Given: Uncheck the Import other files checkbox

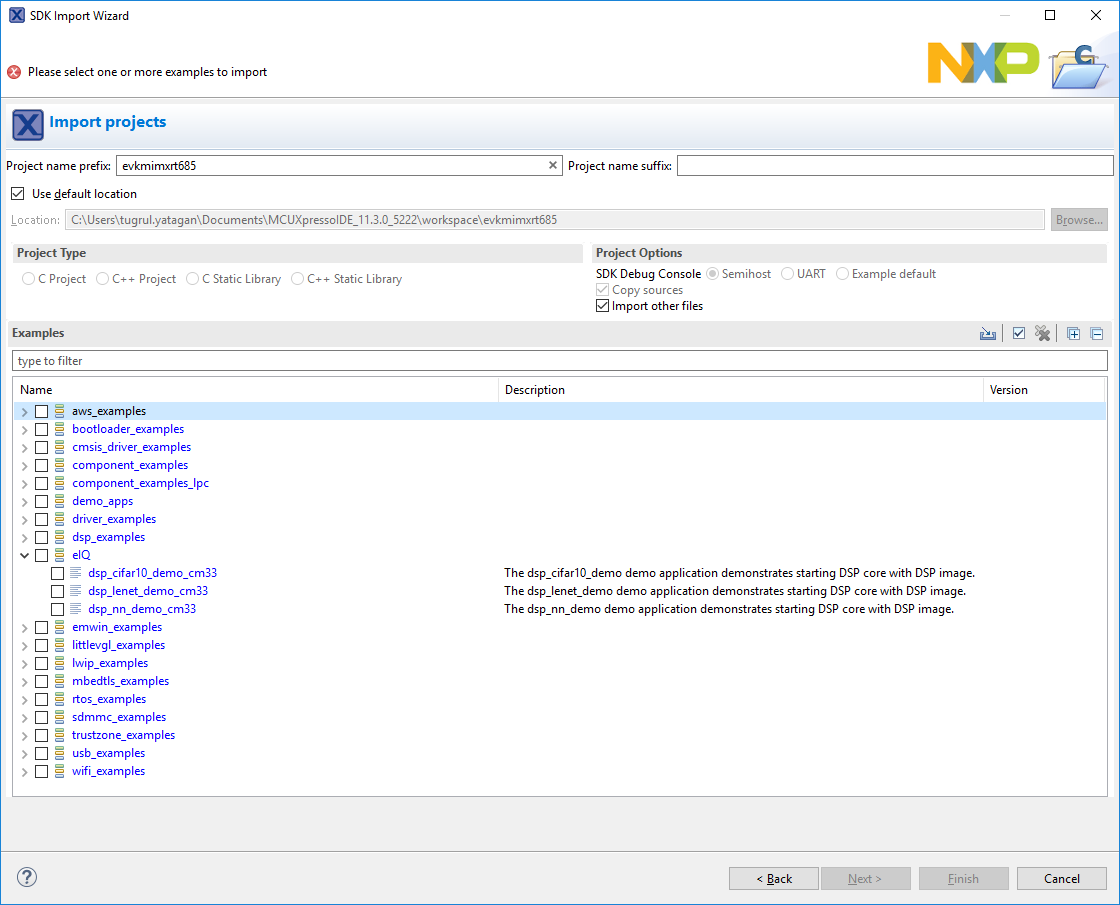Looking at the screenshot, I should point(602,306).
